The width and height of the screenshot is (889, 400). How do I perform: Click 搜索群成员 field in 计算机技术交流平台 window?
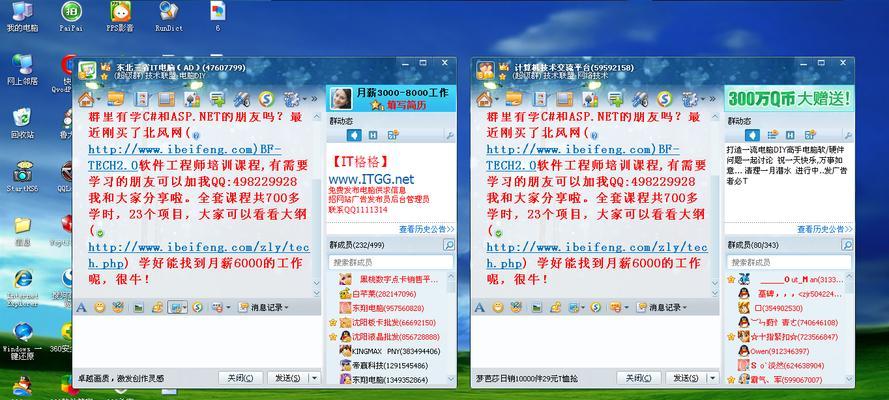[x=789, y=262]
